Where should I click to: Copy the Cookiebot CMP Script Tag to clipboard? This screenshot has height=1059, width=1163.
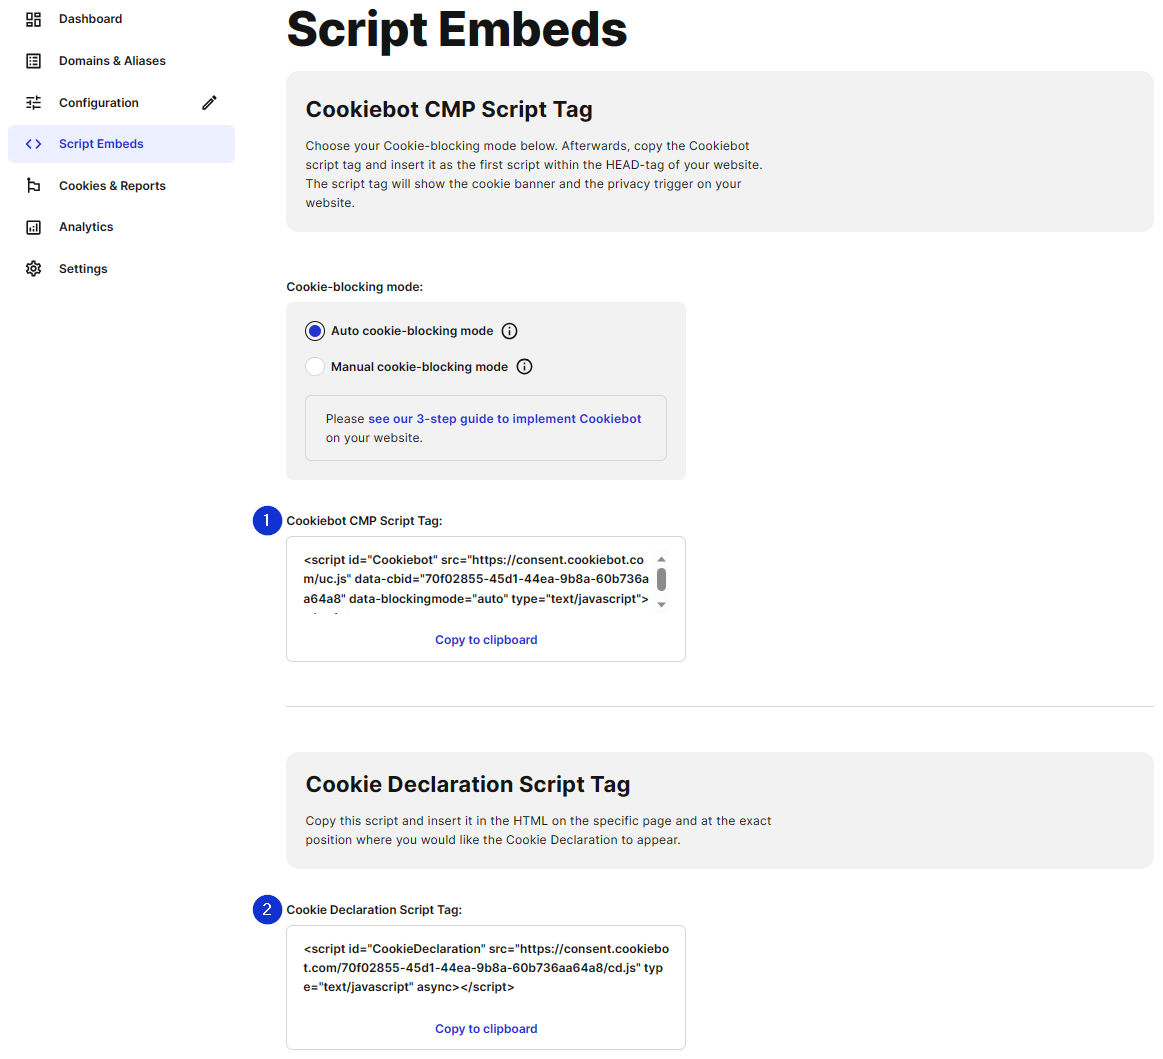coord(486,639)
